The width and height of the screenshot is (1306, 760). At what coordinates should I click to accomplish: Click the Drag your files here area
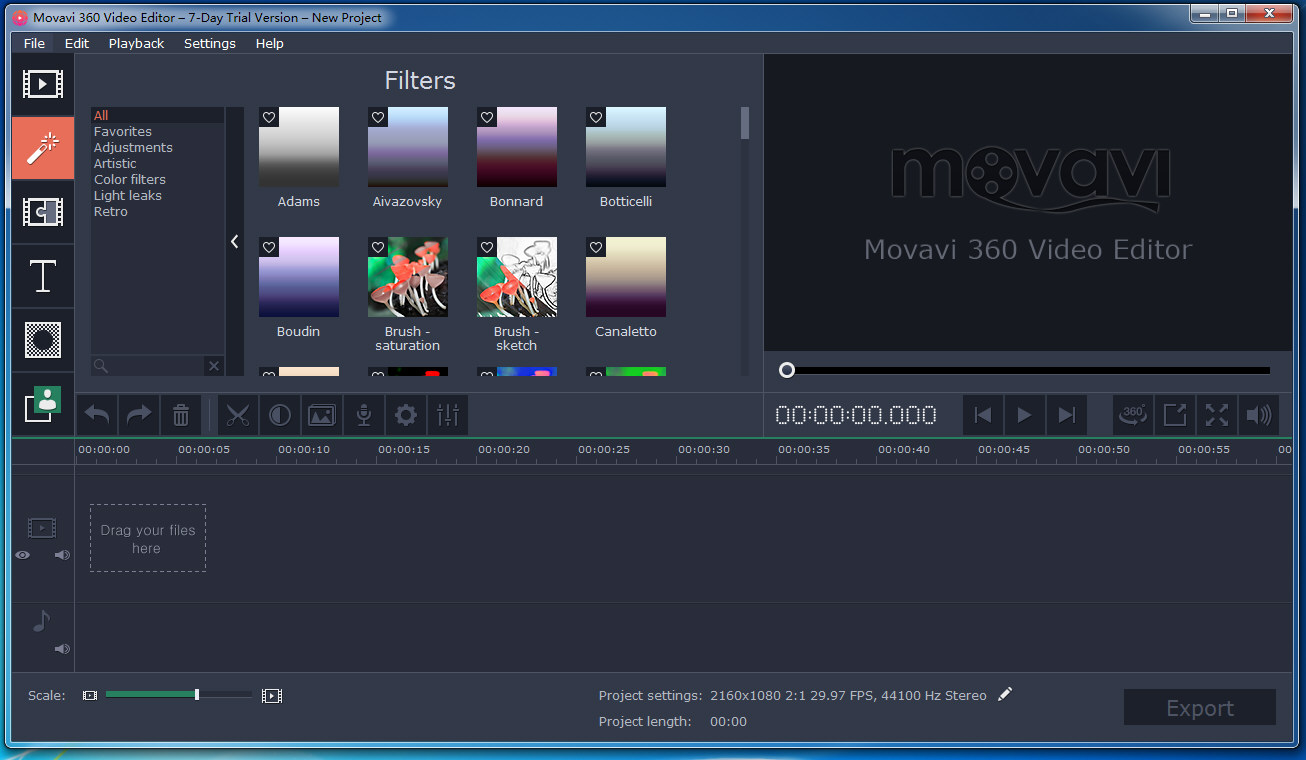[x=148, y=538]
